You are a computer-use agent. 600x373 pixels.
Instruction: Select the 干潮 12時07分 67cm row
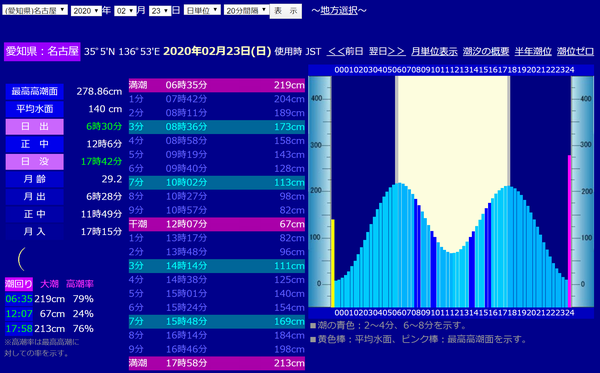tap(217, 224)
